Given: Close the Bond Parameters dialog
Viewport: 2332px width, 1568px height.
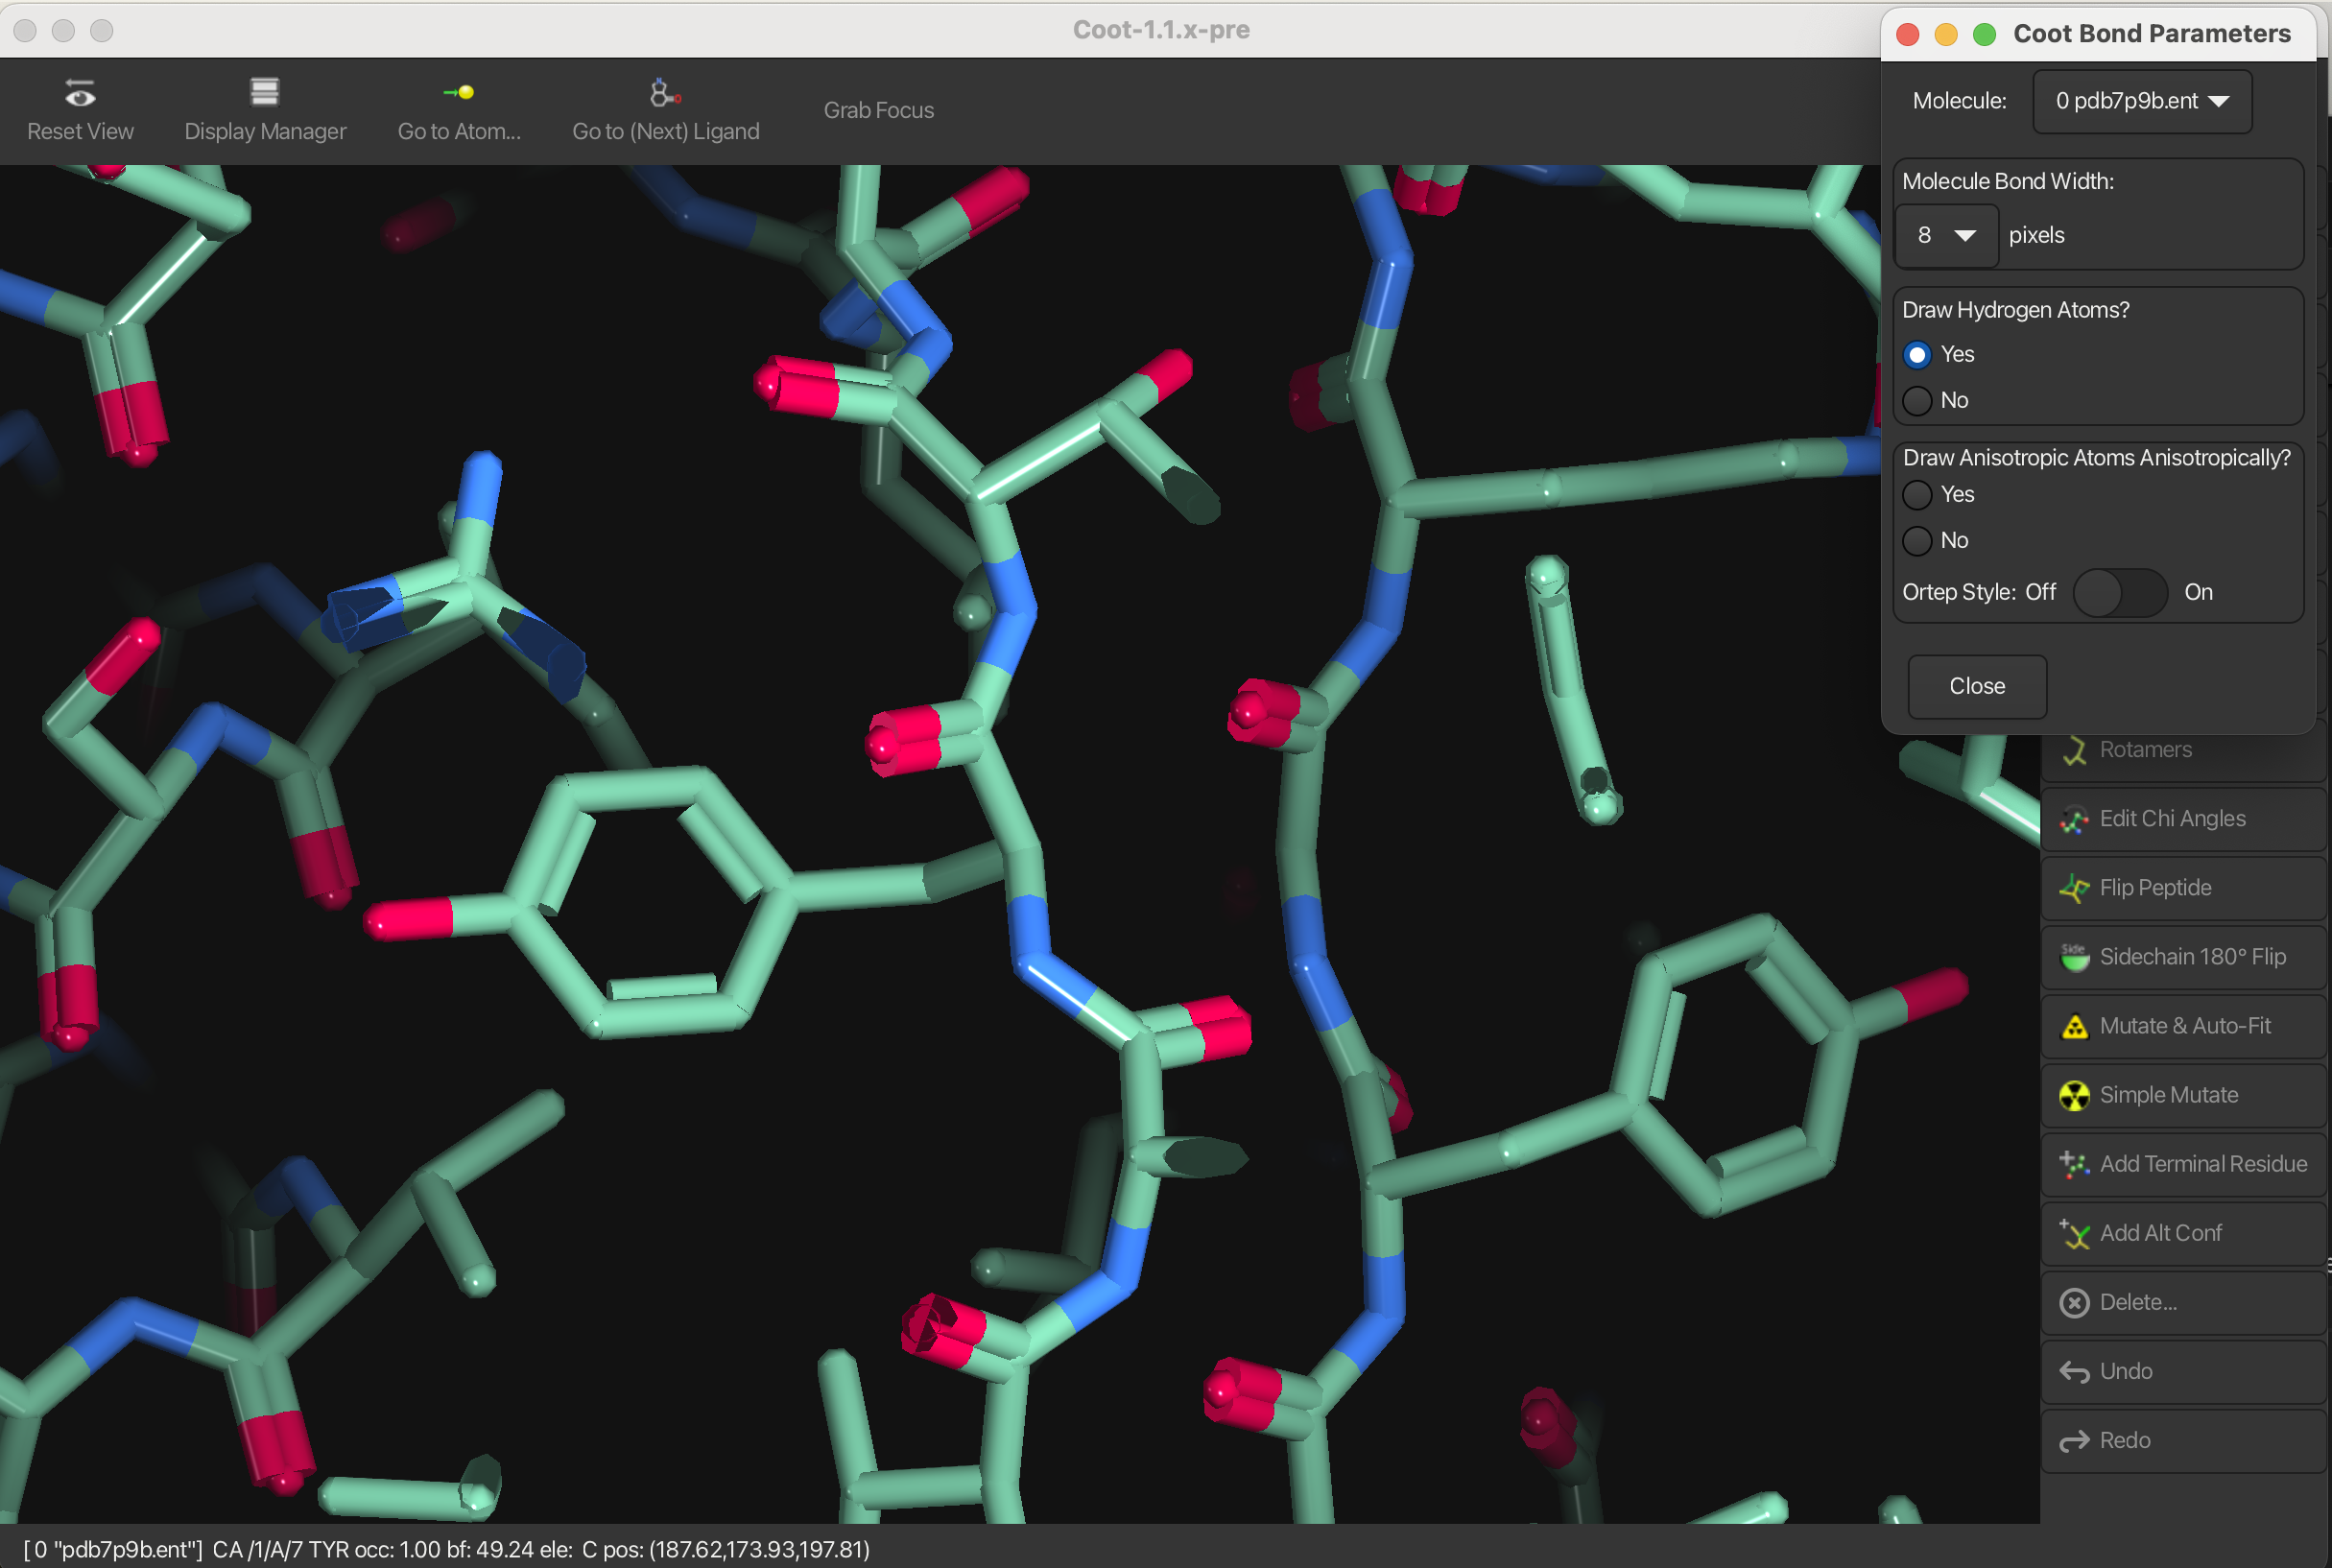Looking at the screenshot, I should pos(1976,686).
